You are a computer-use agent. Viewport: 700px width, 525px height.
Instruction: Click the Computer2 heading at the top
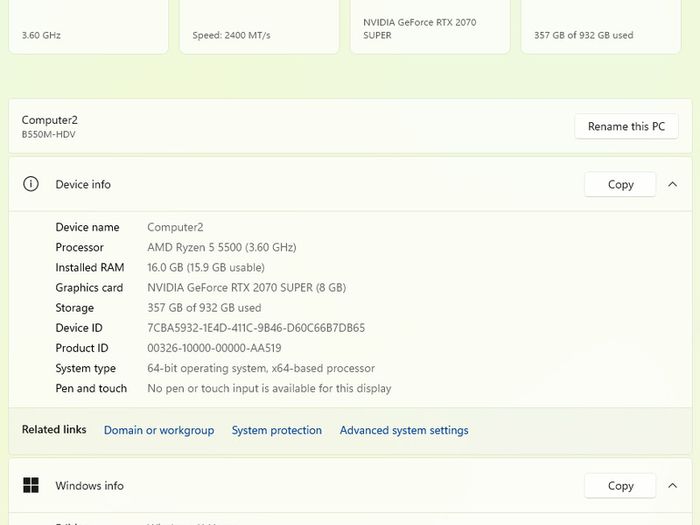point(50,120)
